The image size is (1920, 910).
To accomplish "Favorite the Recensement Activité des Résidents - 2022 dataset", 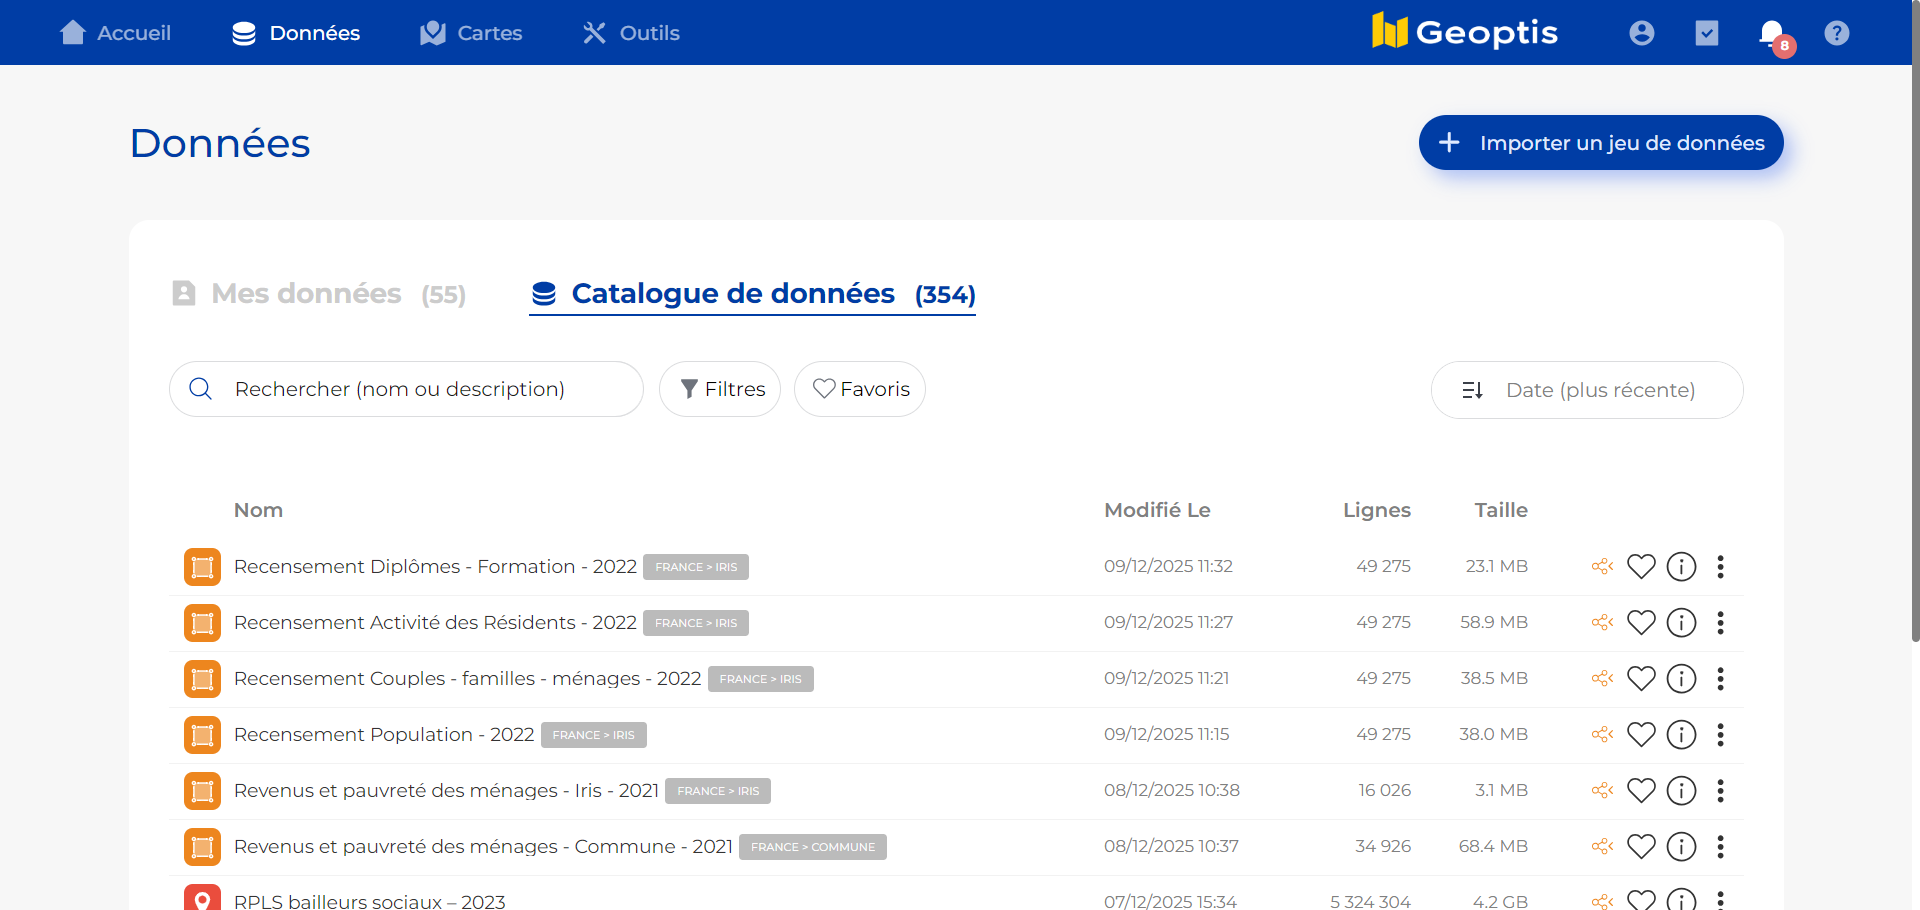I will click(x=1641, y=622).
